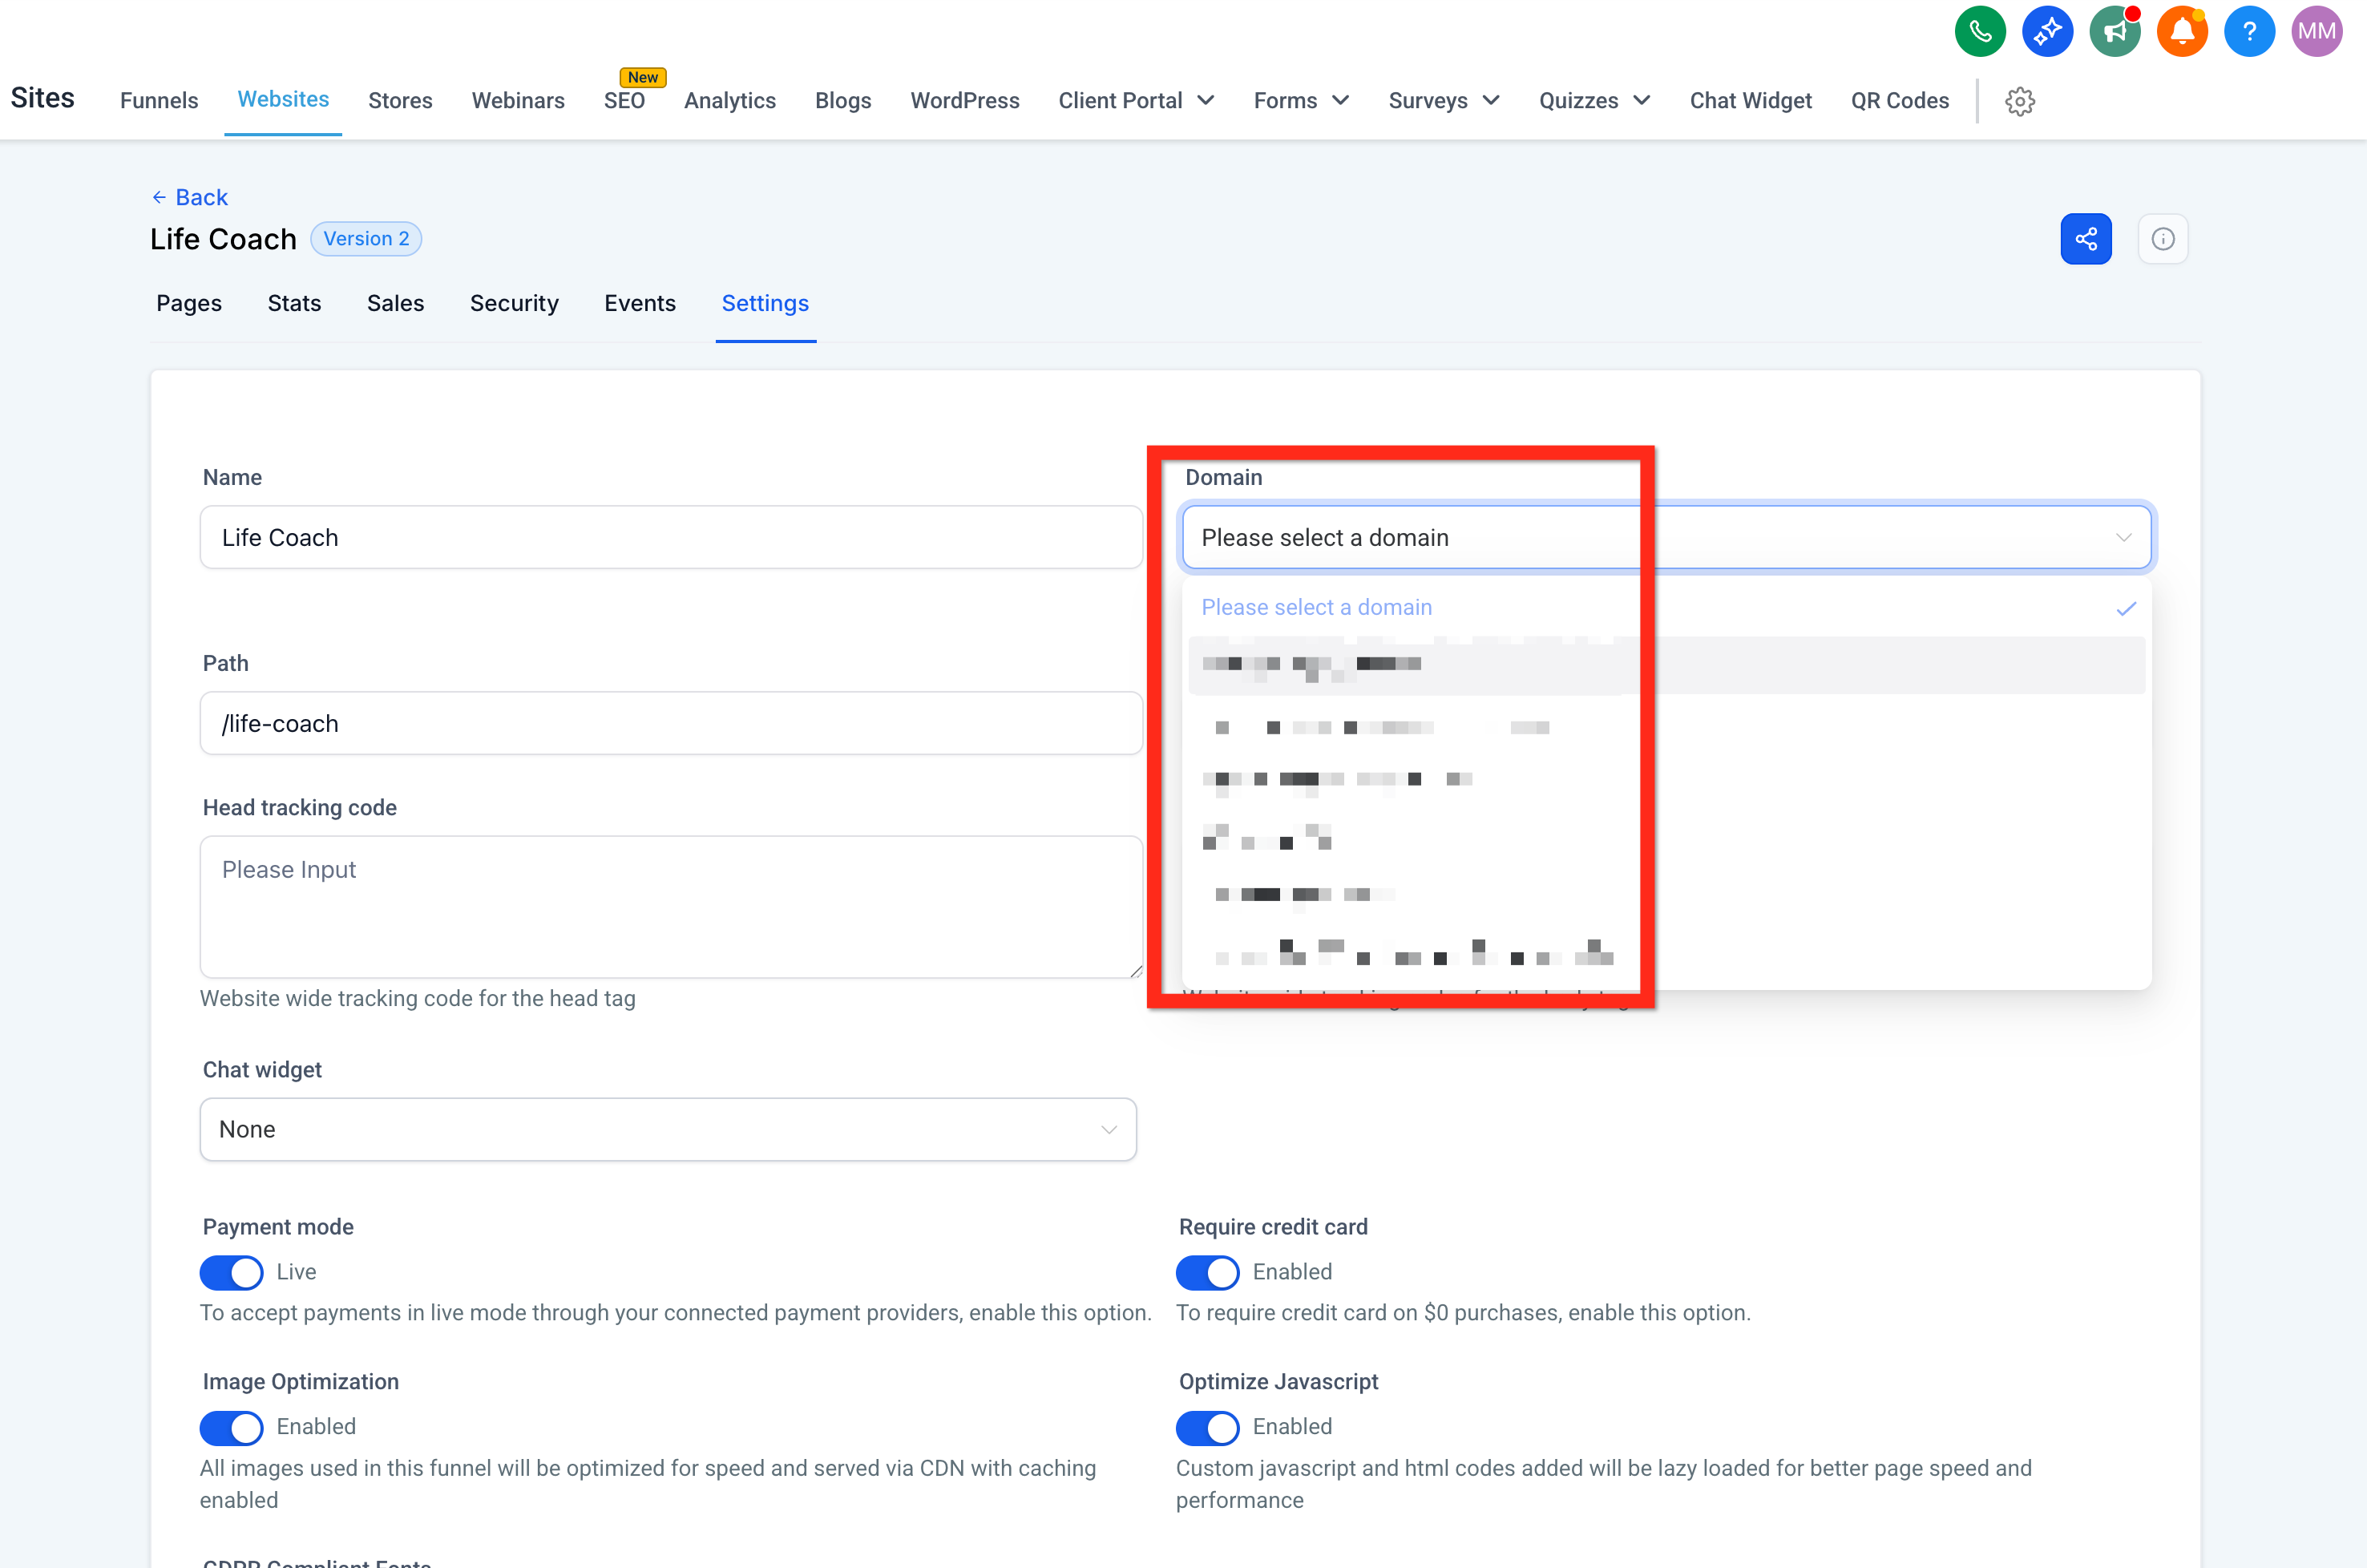Switch to the Security tab

pos(514,303)
